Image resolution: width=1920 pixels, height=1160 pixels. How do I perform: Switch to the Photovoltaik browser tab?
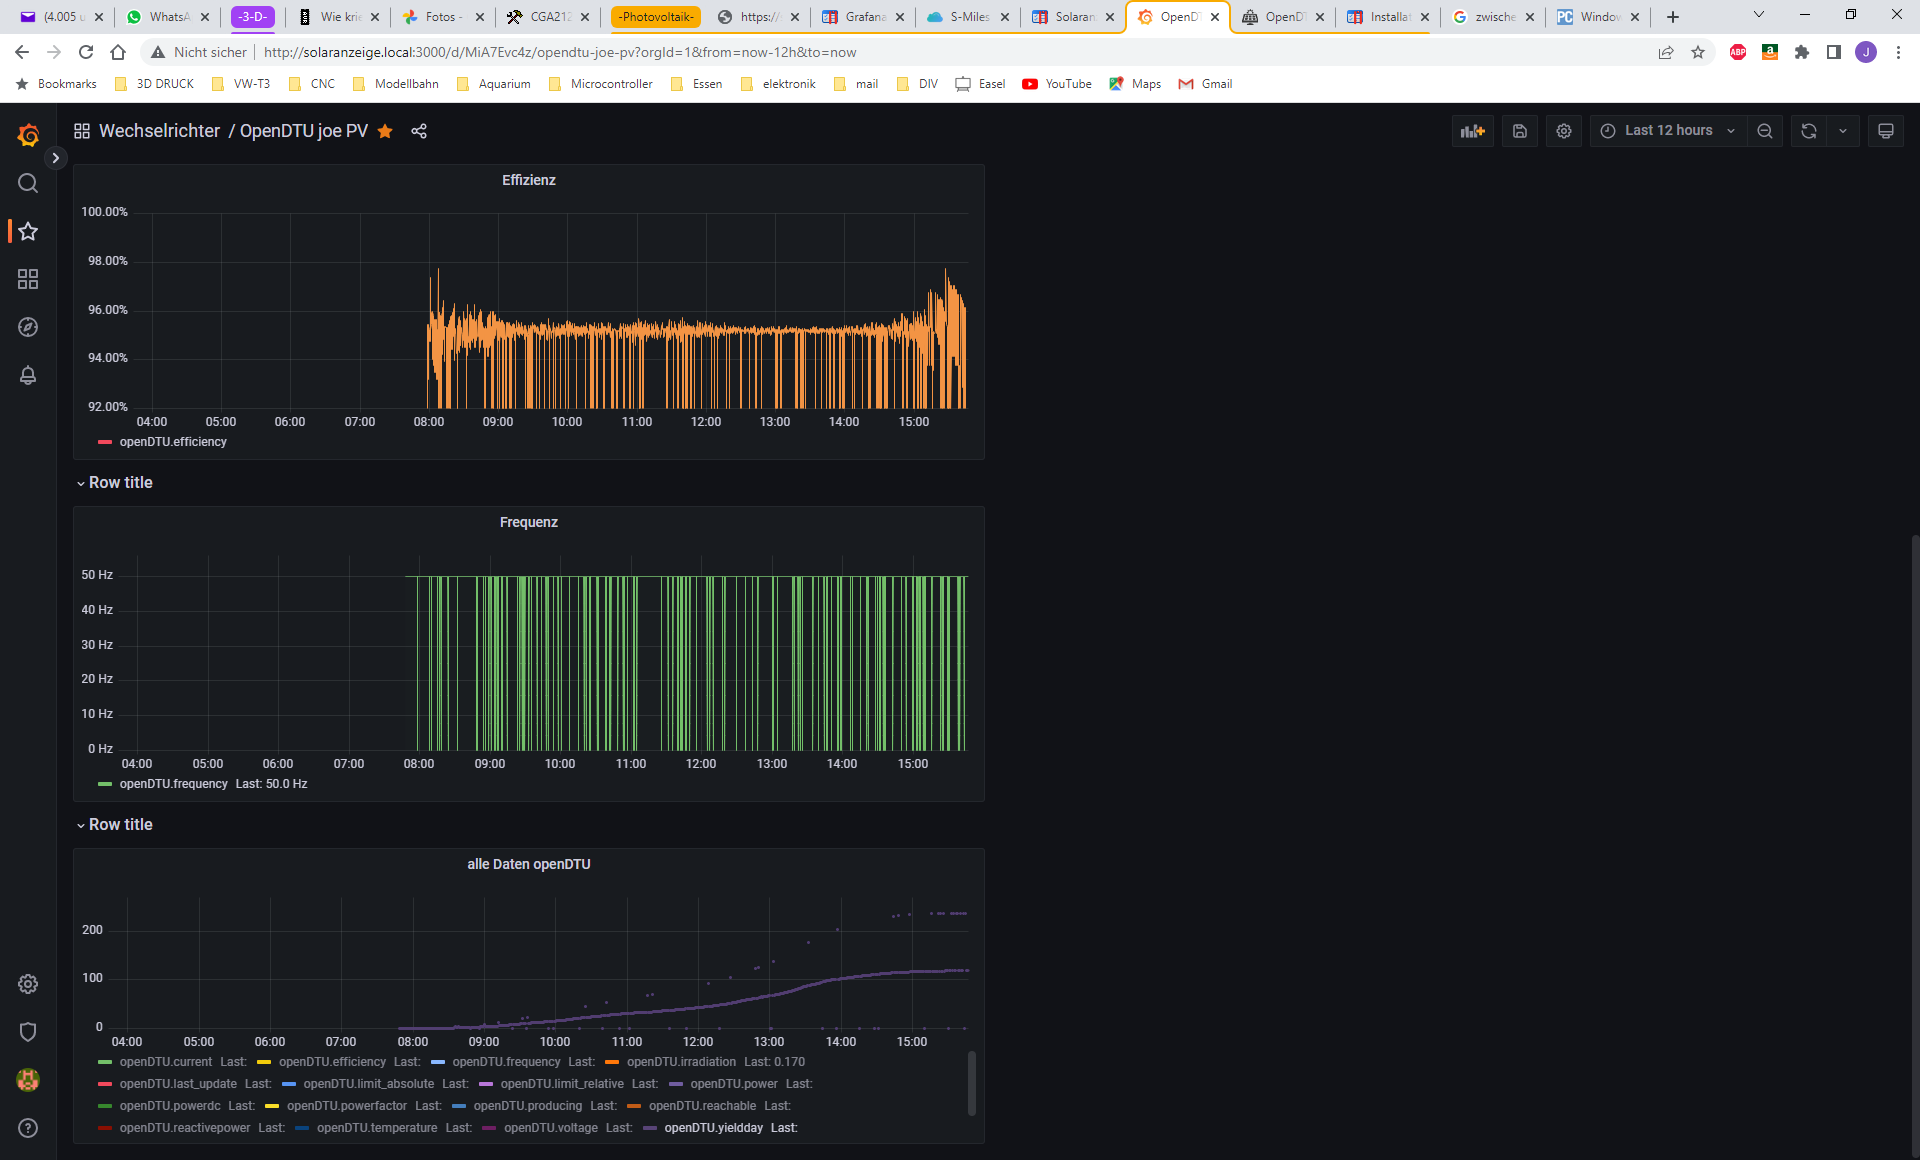655,17
